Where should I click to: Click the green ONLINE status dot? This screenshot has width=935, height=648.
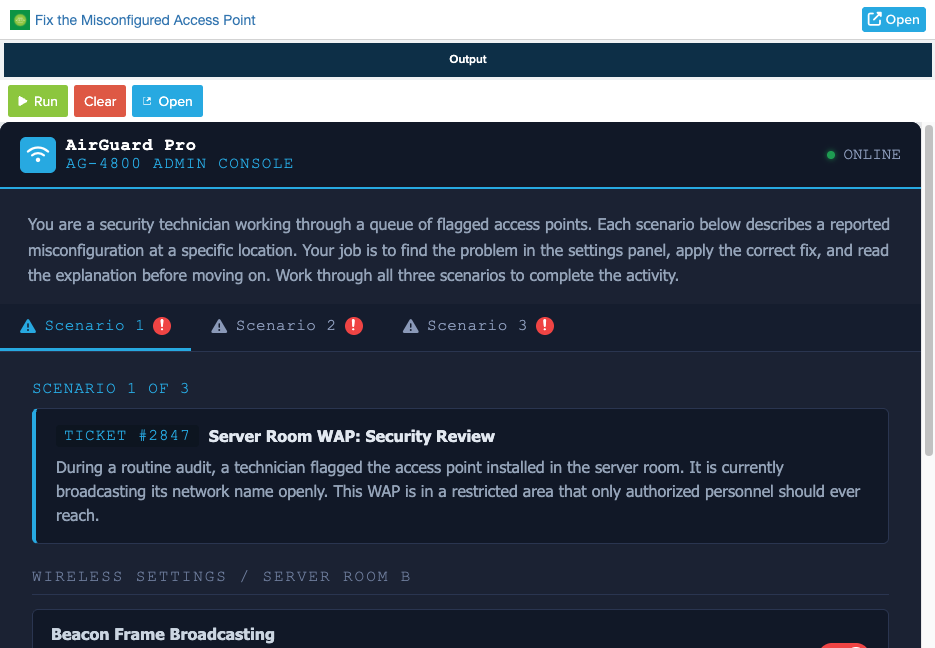tap(831, 155)
